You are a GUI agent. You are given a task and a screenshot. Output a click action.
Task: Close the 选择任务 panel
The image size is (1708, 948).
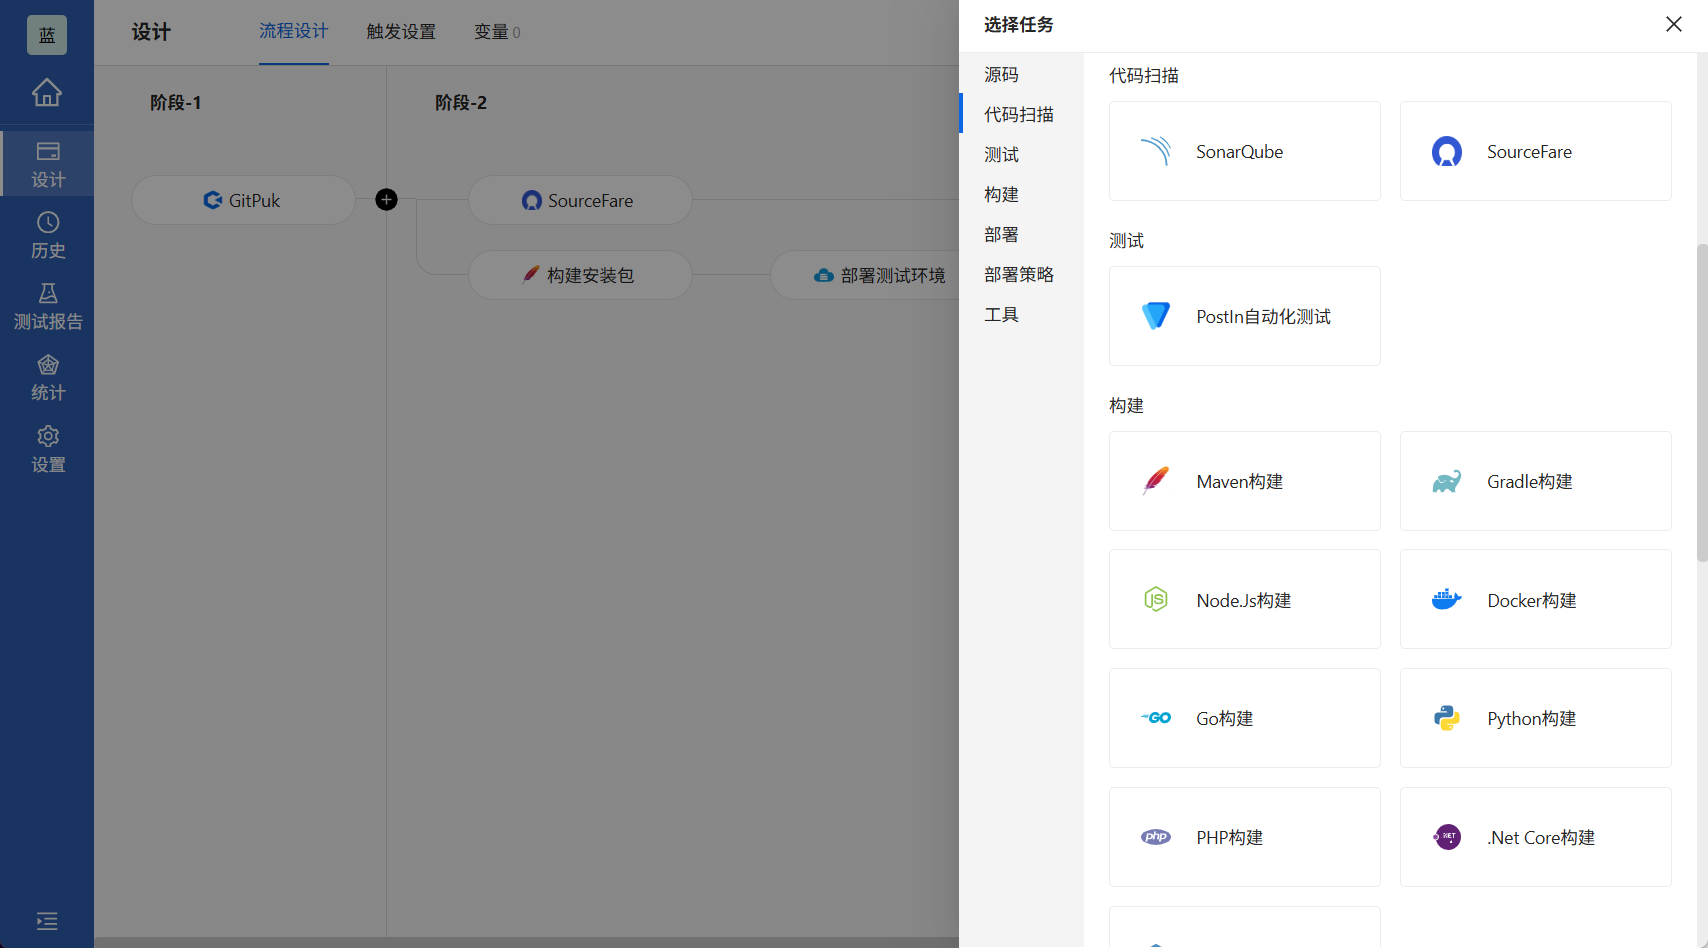(1673, 24)
